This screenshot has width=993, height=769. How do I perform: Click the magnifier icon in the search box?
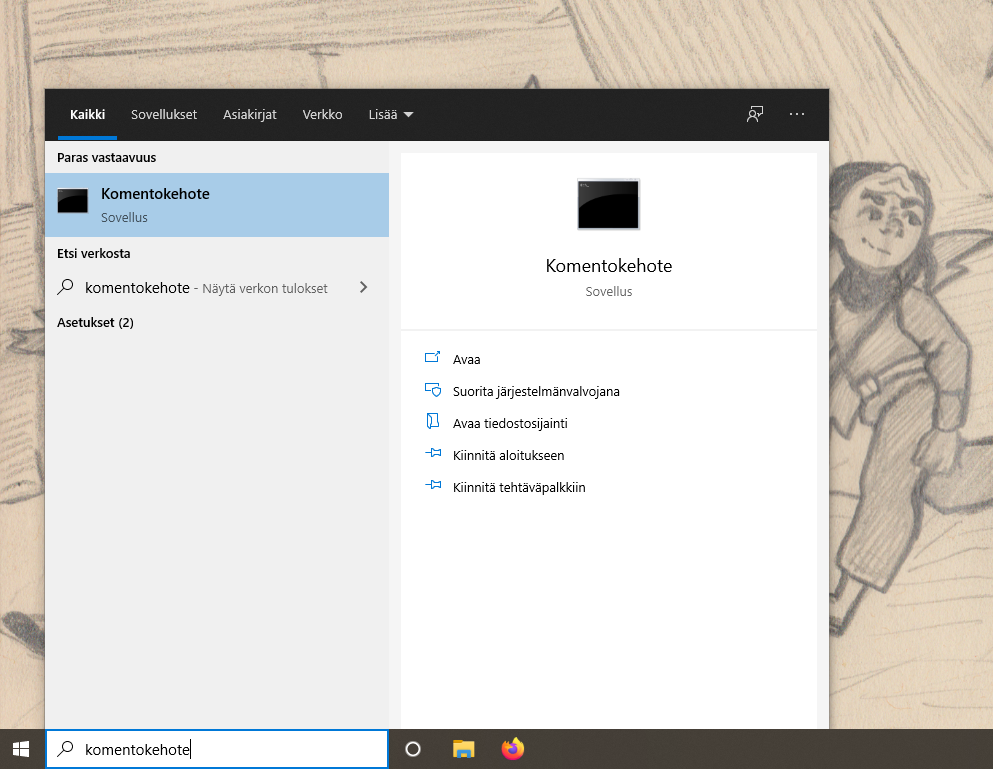click(x=65, y=749)
